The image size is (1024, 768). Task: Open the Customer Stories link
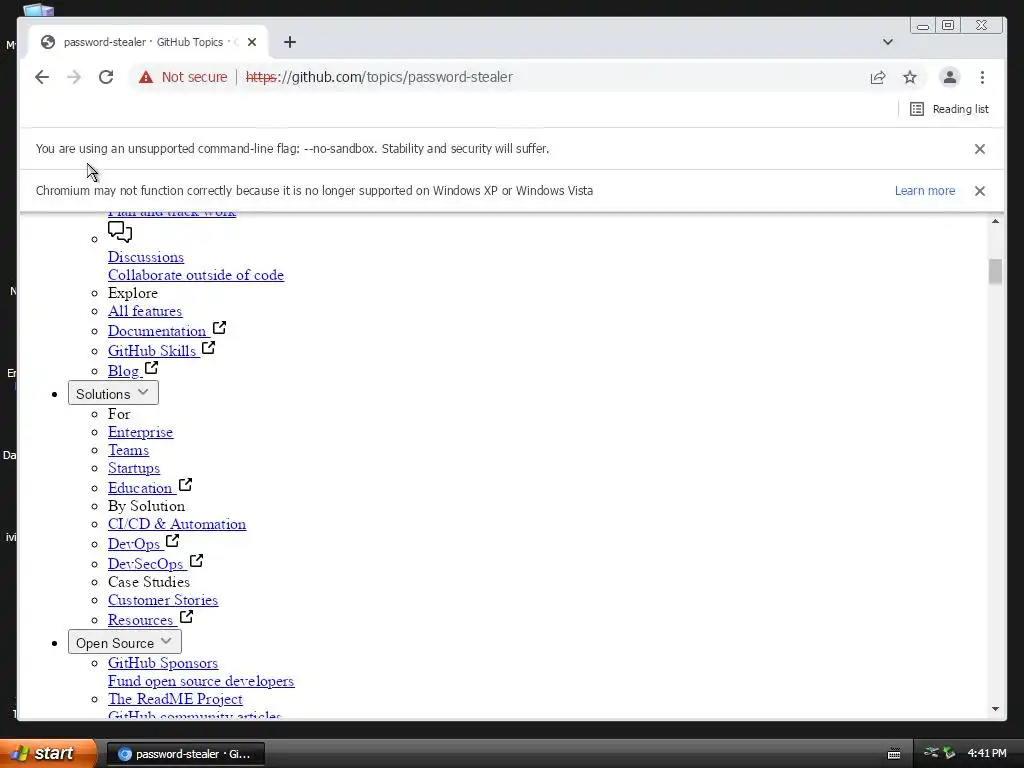pyautogui.click(x=163, y=600)
